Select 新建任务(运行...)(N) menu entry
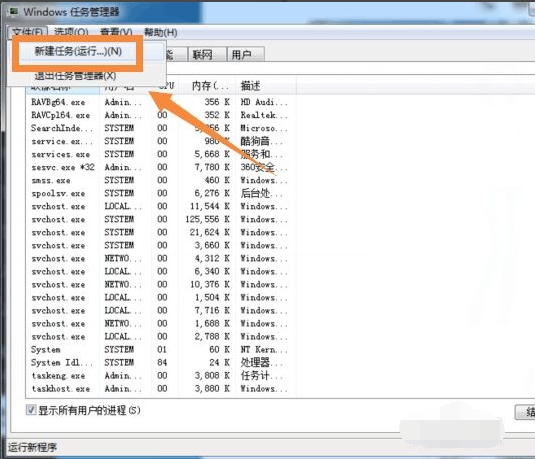The image size is (535, 459). click(78, 51)
